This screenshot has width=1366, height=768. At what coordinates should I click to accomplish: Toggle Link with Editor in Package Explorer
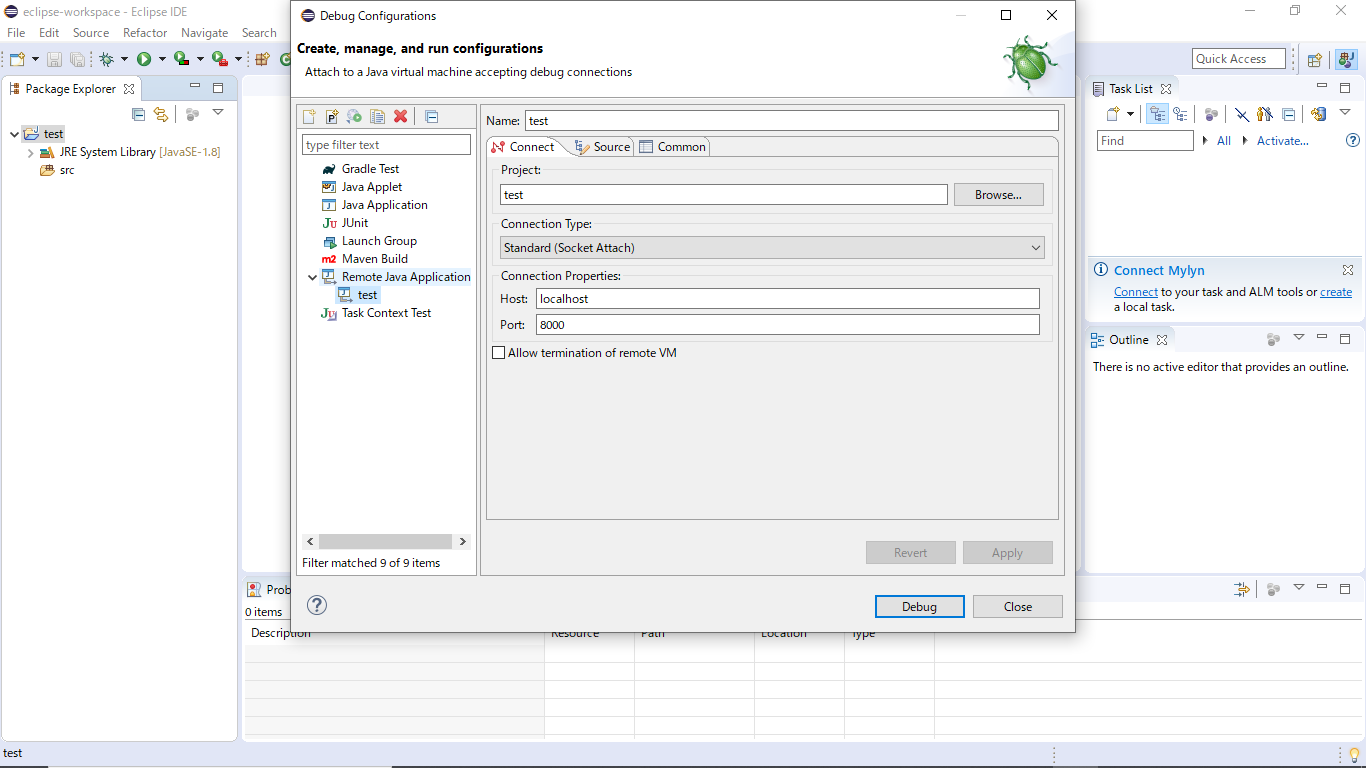tap(160, 114)
